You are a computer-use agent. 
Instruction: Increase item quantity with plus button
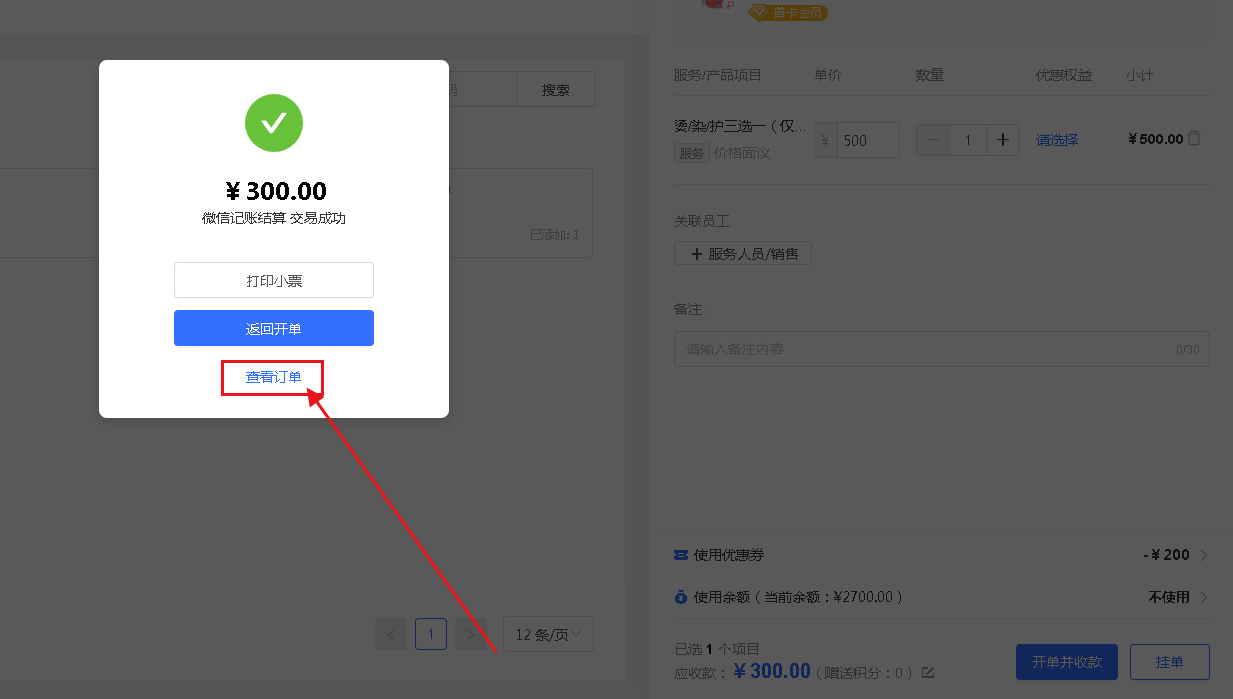coord(1003,140)
